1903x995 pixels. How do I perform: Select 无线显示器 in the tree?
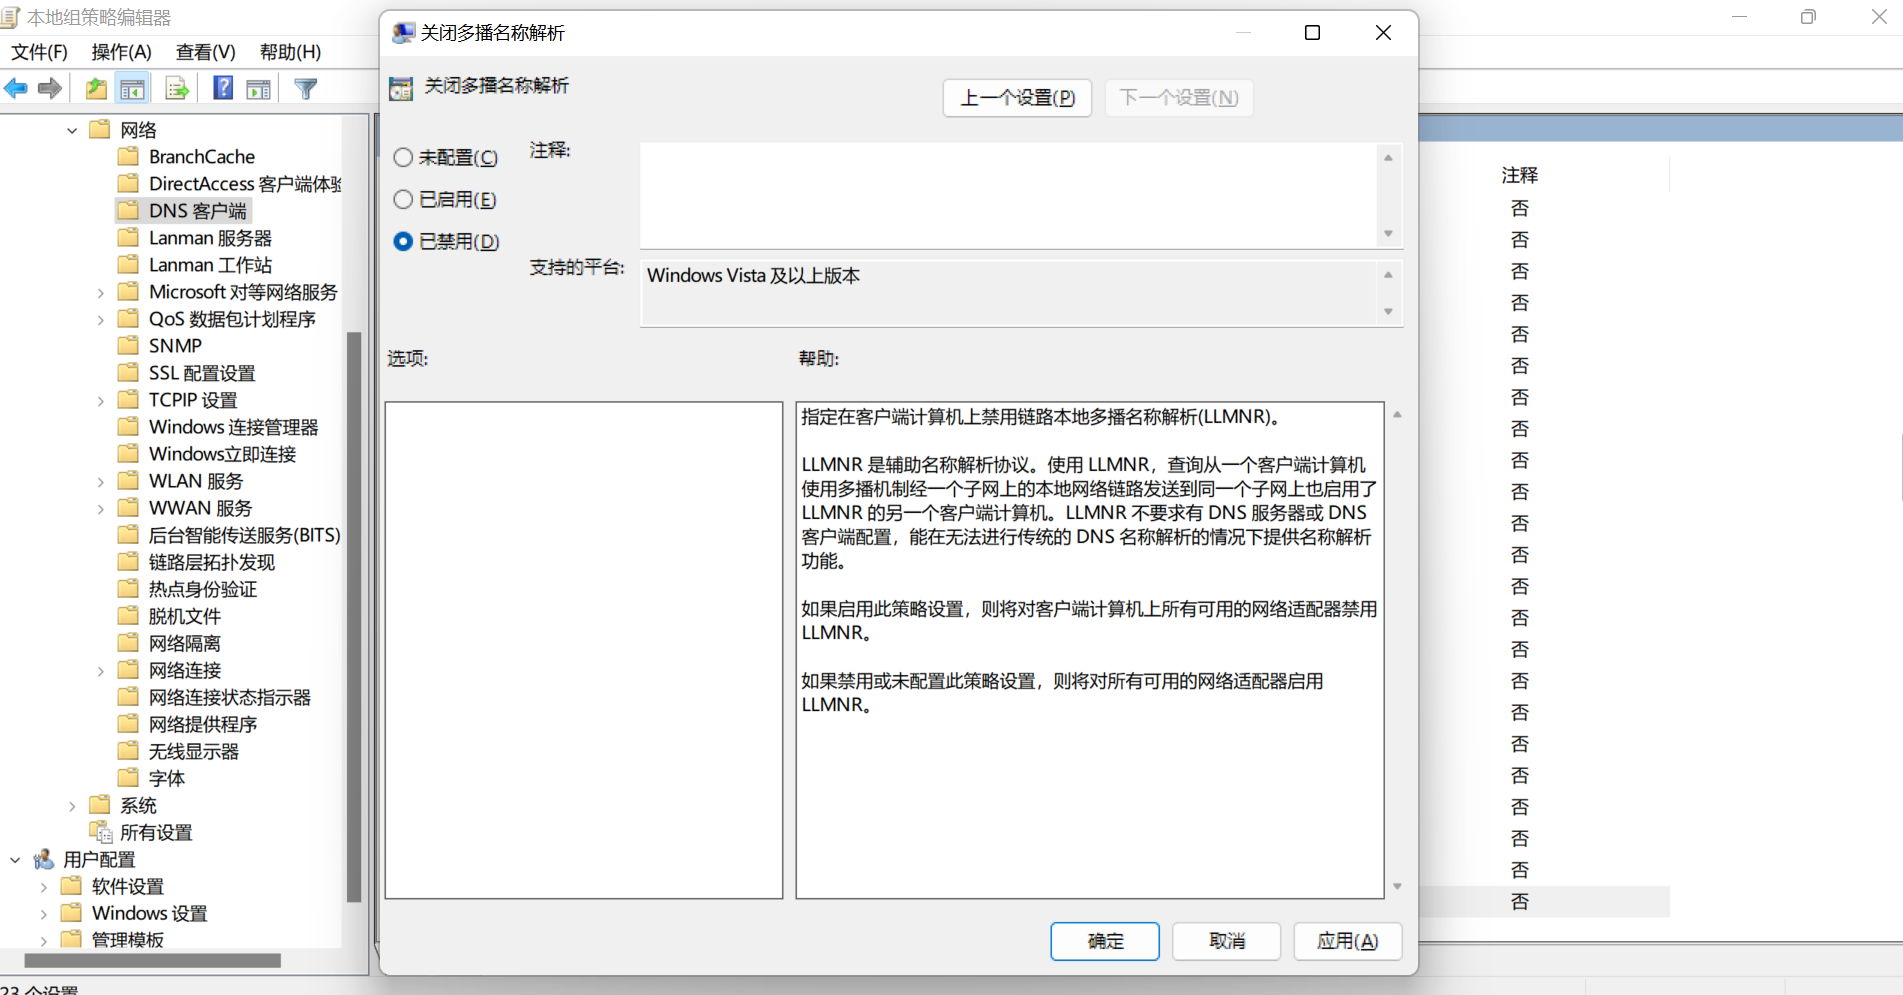pos(193,751)
